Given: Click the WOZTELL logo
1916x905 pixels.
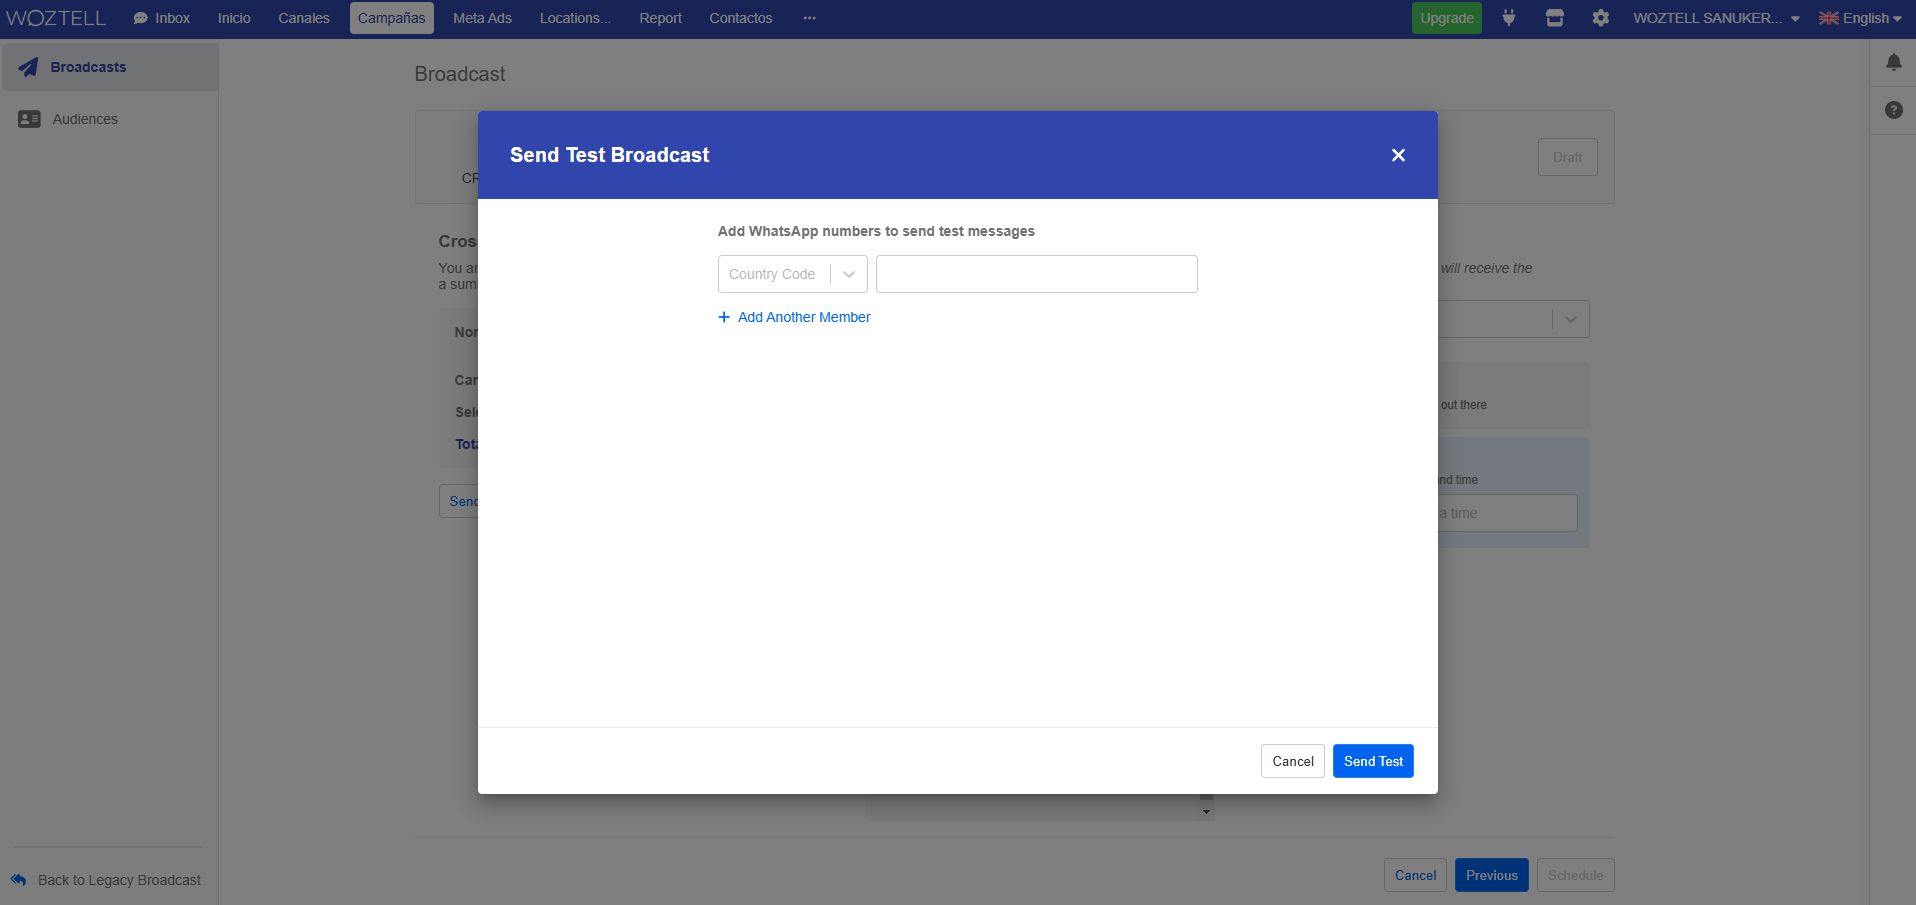Looking at the screenshot, I should pos(56,18).
